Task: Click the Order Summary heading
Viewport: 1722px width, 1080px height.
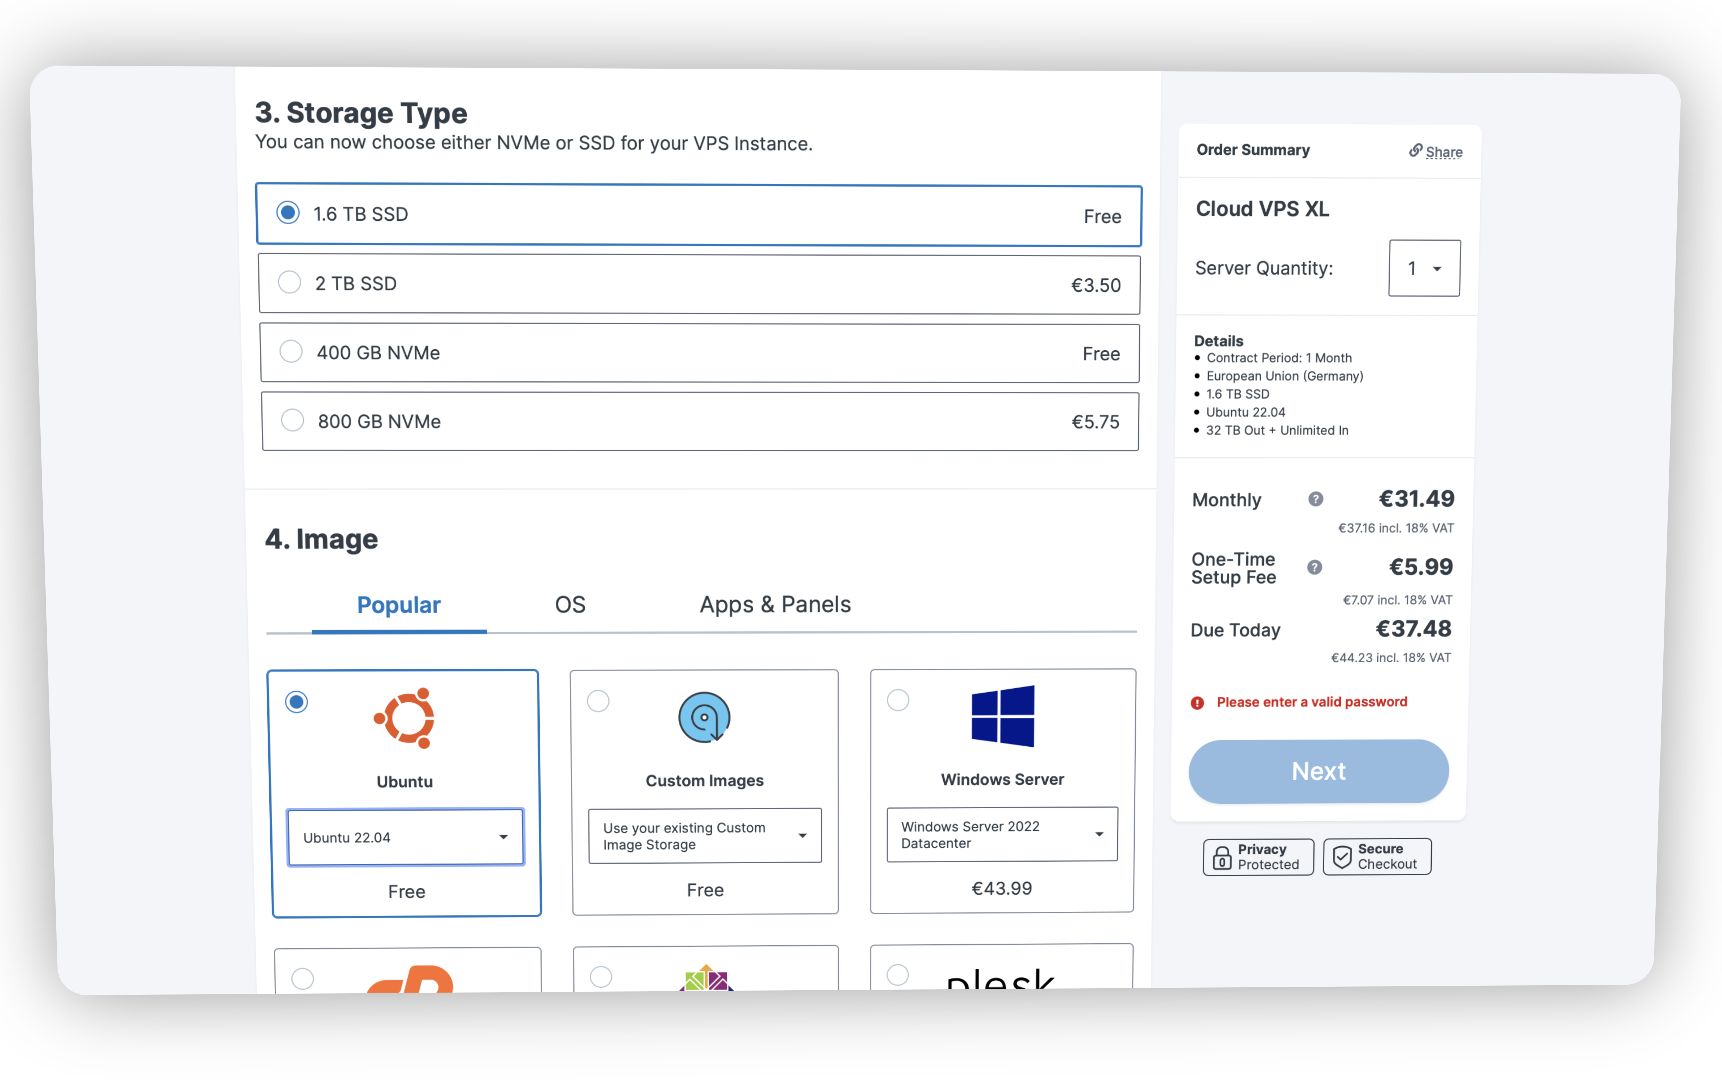Action: click(x=1253, y=150)
